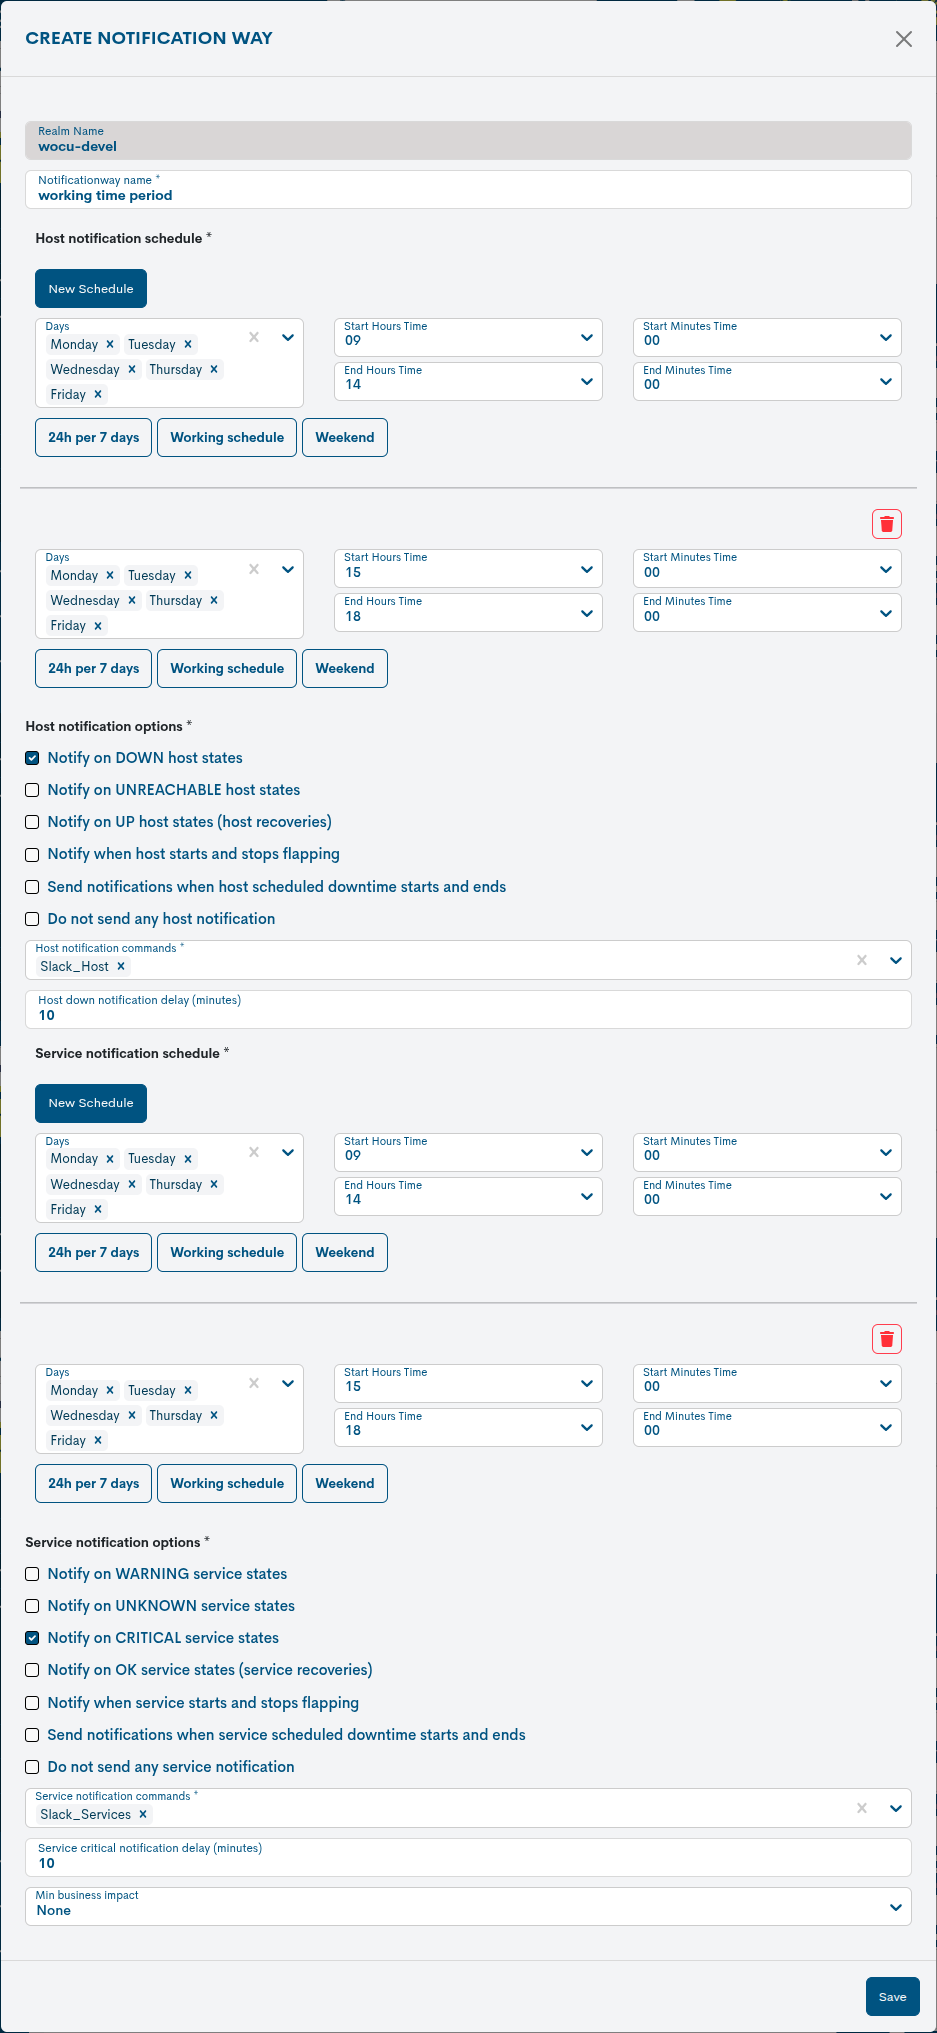
Task: Delete the second host notification schedule via its trash icon
Action: 886,524
